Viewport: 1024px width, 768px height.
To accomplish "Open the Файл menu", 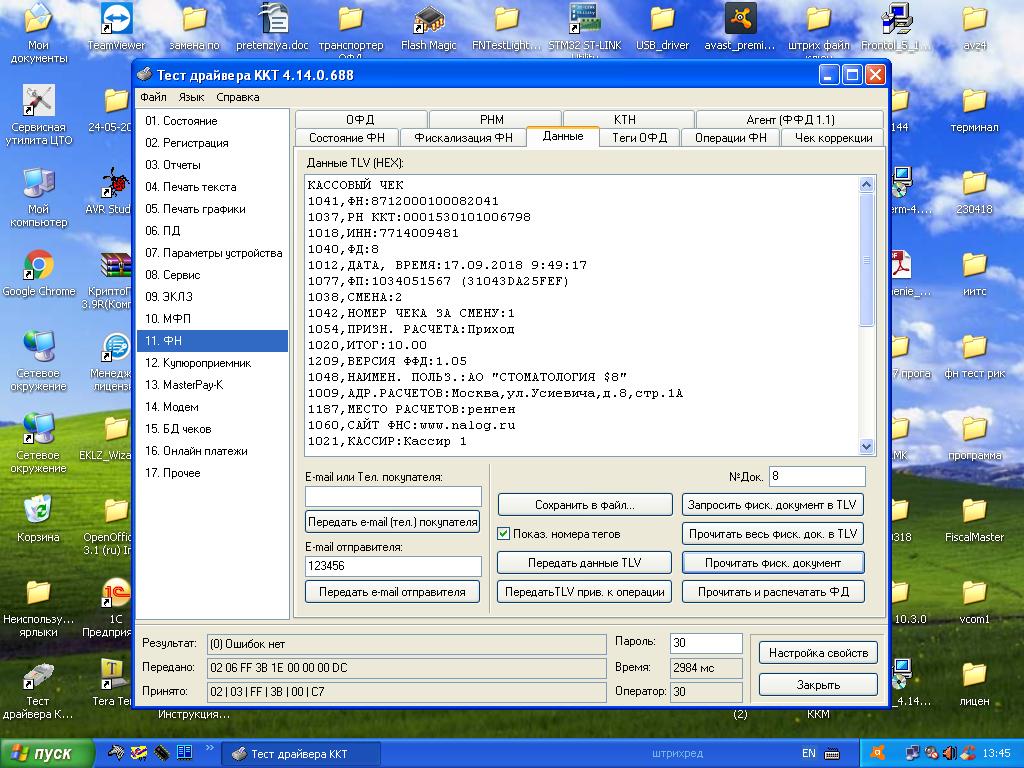I will pos(153,97).
